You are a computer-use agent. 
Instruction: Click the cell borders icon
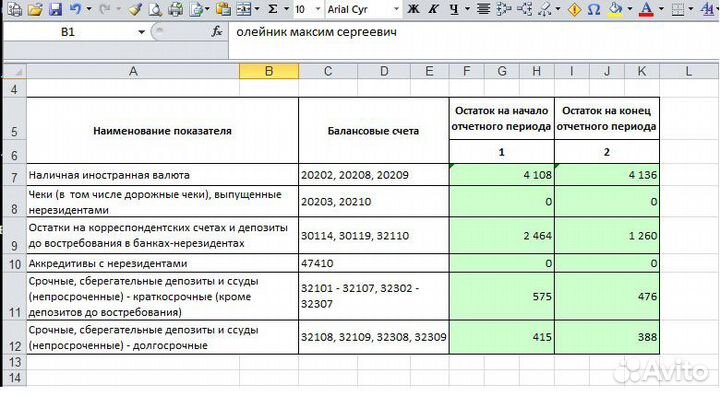coord(678,9)
